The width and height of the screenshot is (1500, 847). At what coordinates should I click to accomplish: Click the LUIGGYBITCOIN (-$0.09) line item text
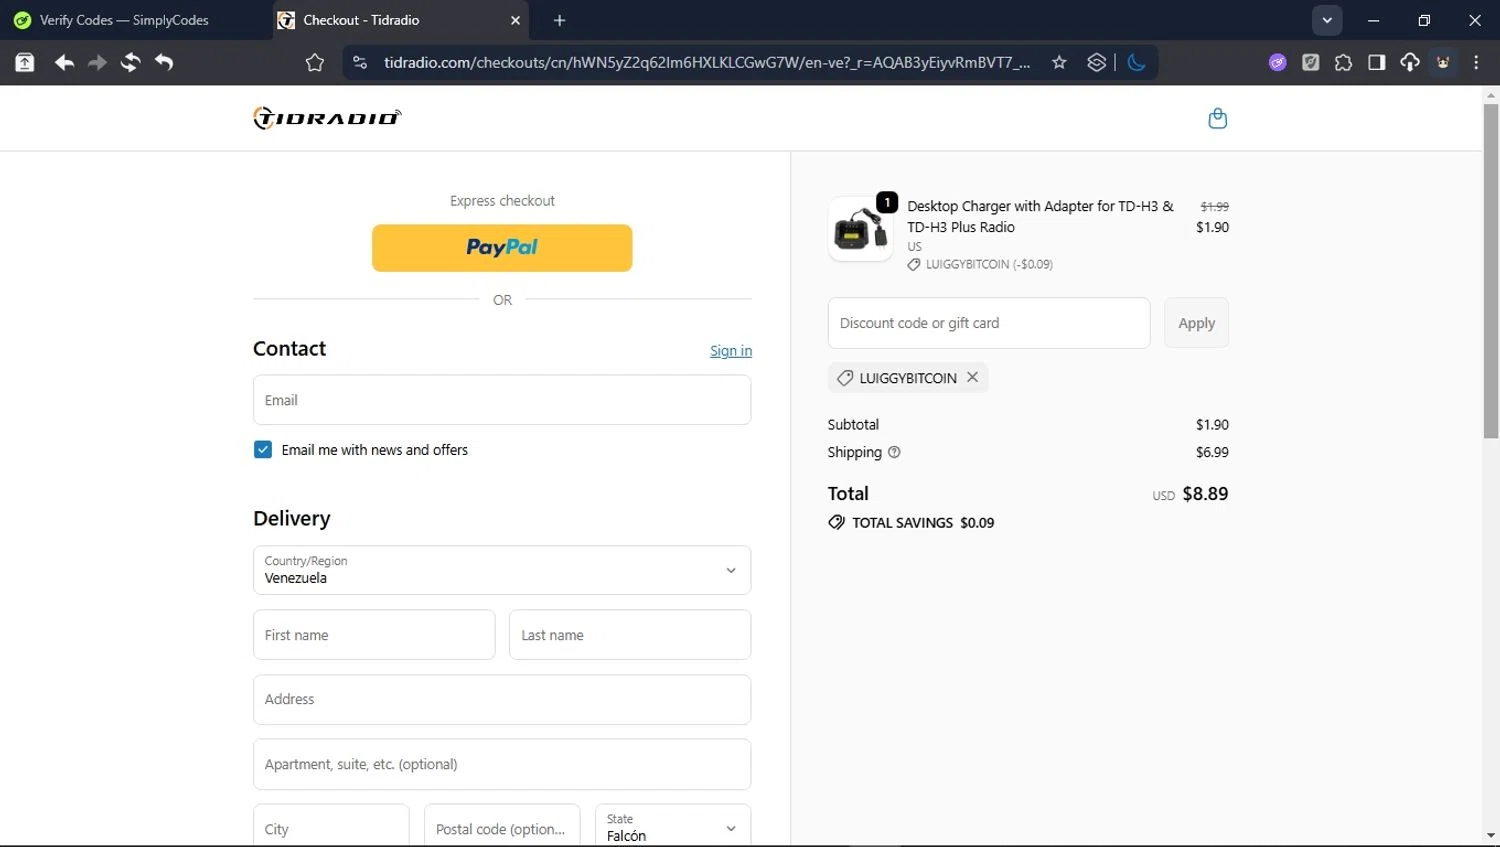[989, 265]
